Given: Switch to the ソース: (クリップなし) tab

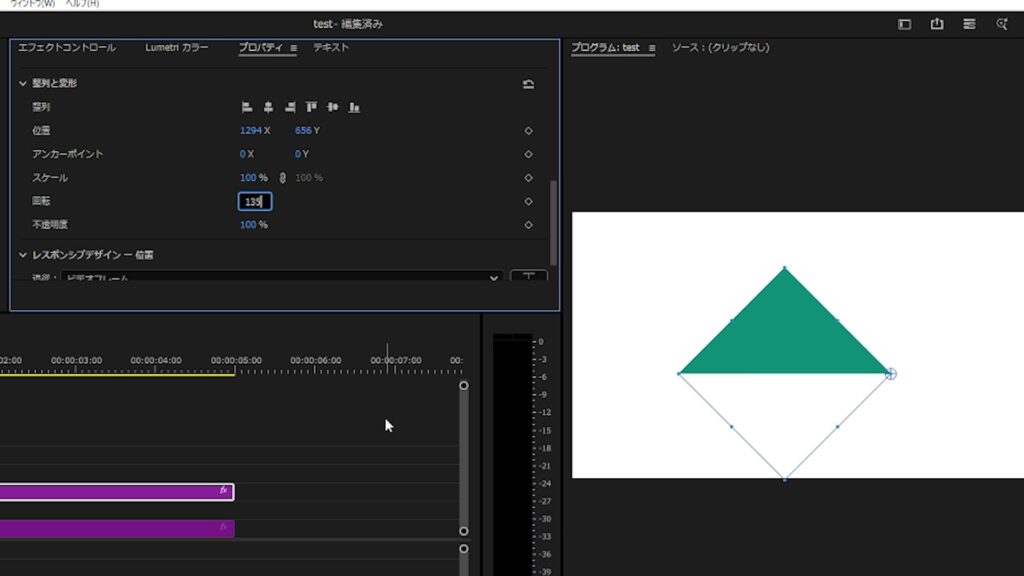Looking at the screenshot, I should coord(720,48).
